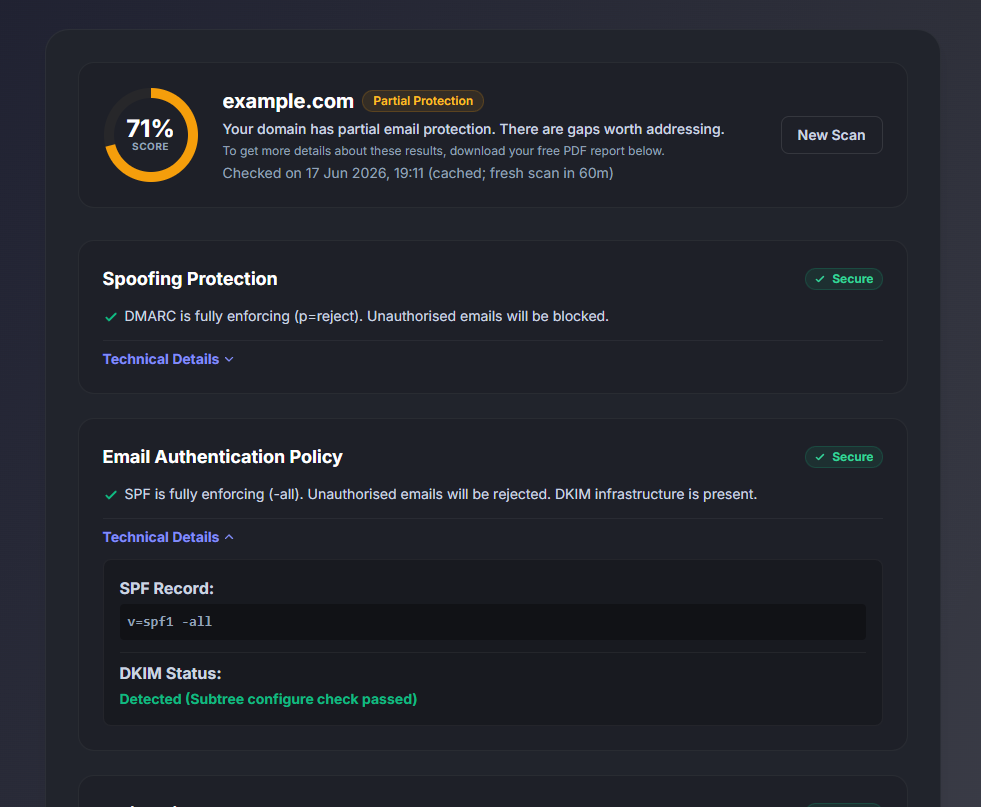This screenshot has width=981, height=807.
Task: Click the partial email protection summary sentence
Action: [x=473, y=129]
